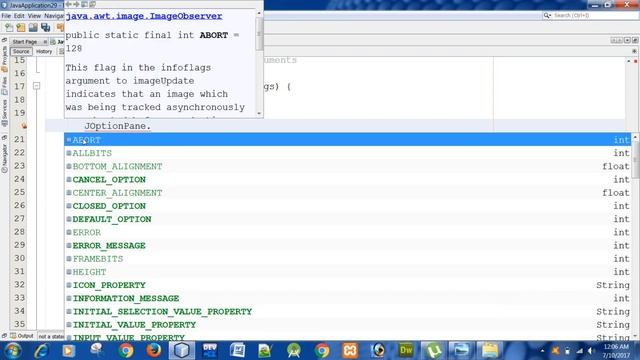Select ERROR in the completion list

click(348, 232)
